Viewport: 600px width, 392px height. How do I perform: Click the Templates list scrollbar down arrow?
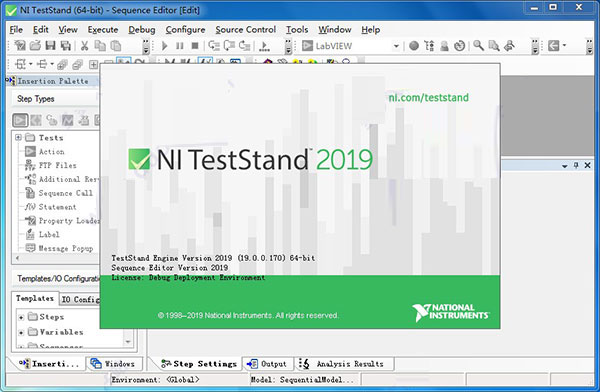pos(128,341)
